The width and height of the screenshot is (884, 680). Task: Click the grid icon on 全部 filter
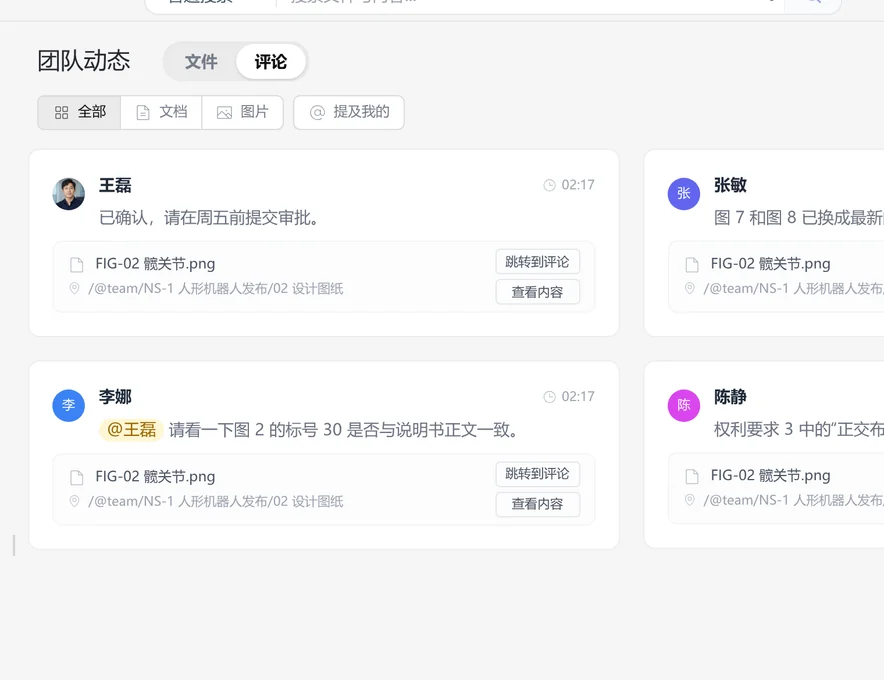pos(61,113)
